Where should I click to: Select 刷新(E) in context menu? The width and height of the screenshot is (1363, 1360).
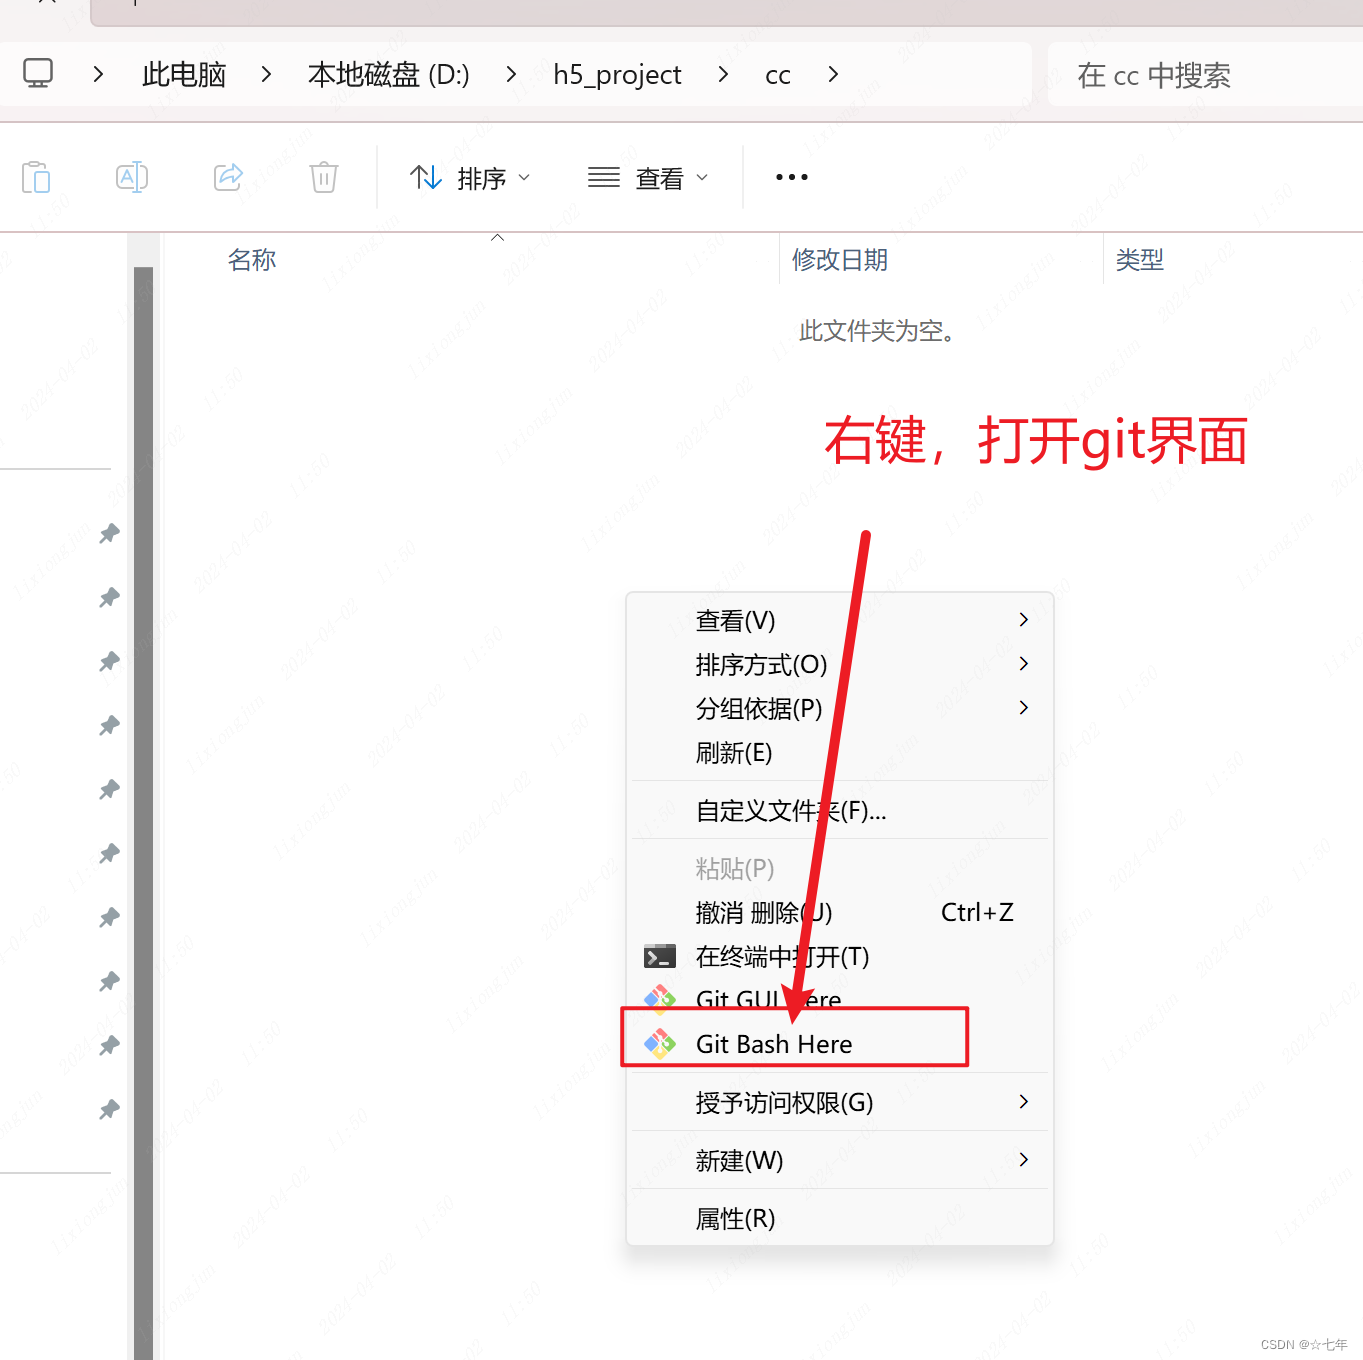[x=840, y=752]
